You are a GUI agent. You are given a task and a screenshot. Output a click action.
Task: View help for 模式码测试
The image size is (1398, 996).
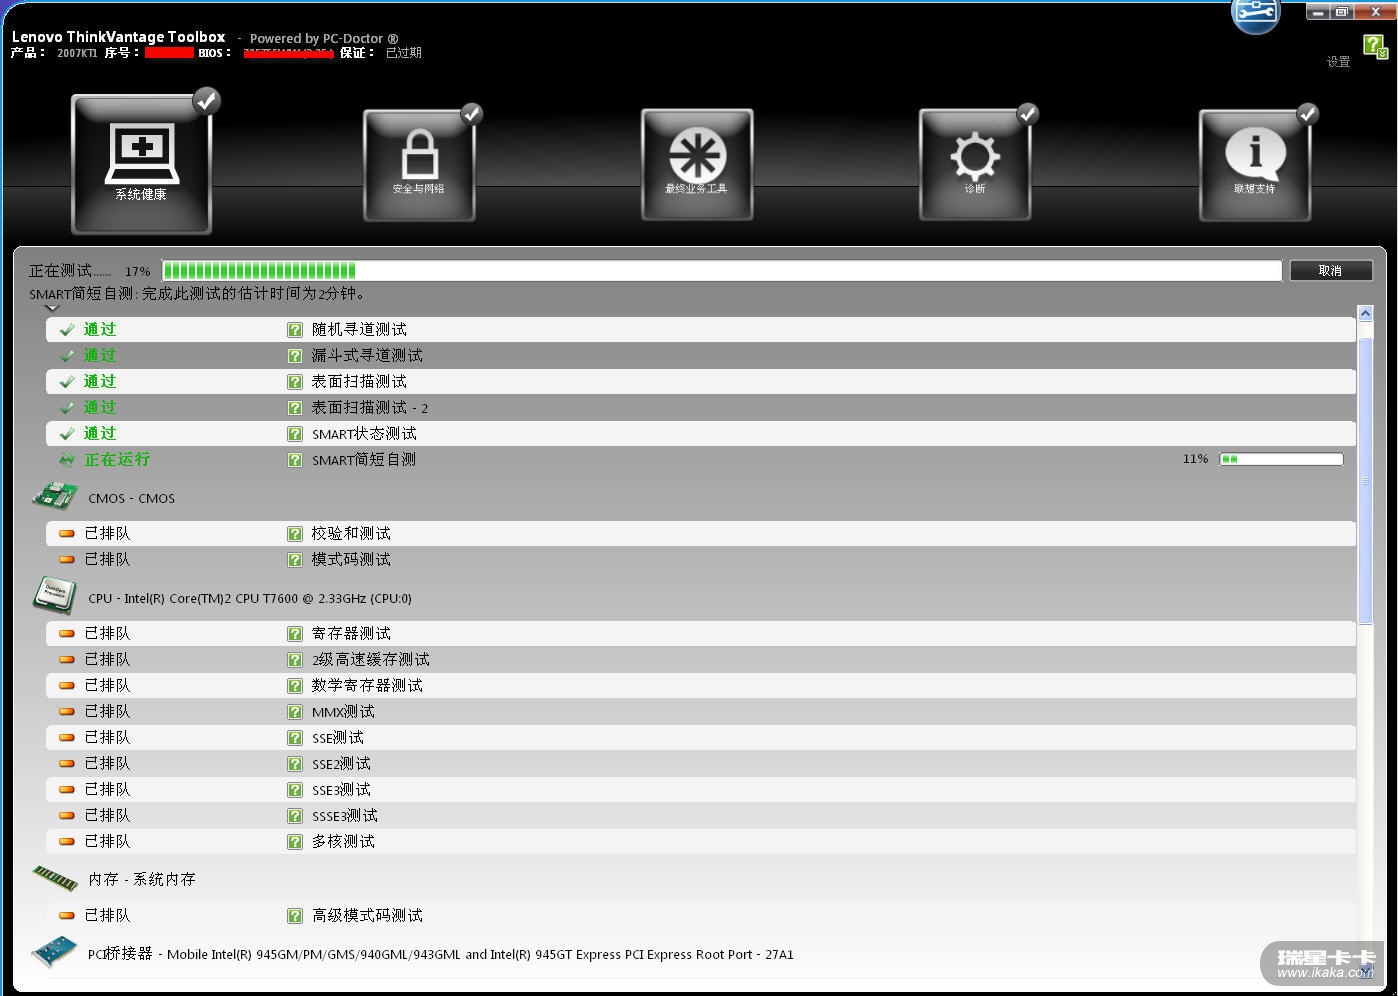(x=295, y=560)
